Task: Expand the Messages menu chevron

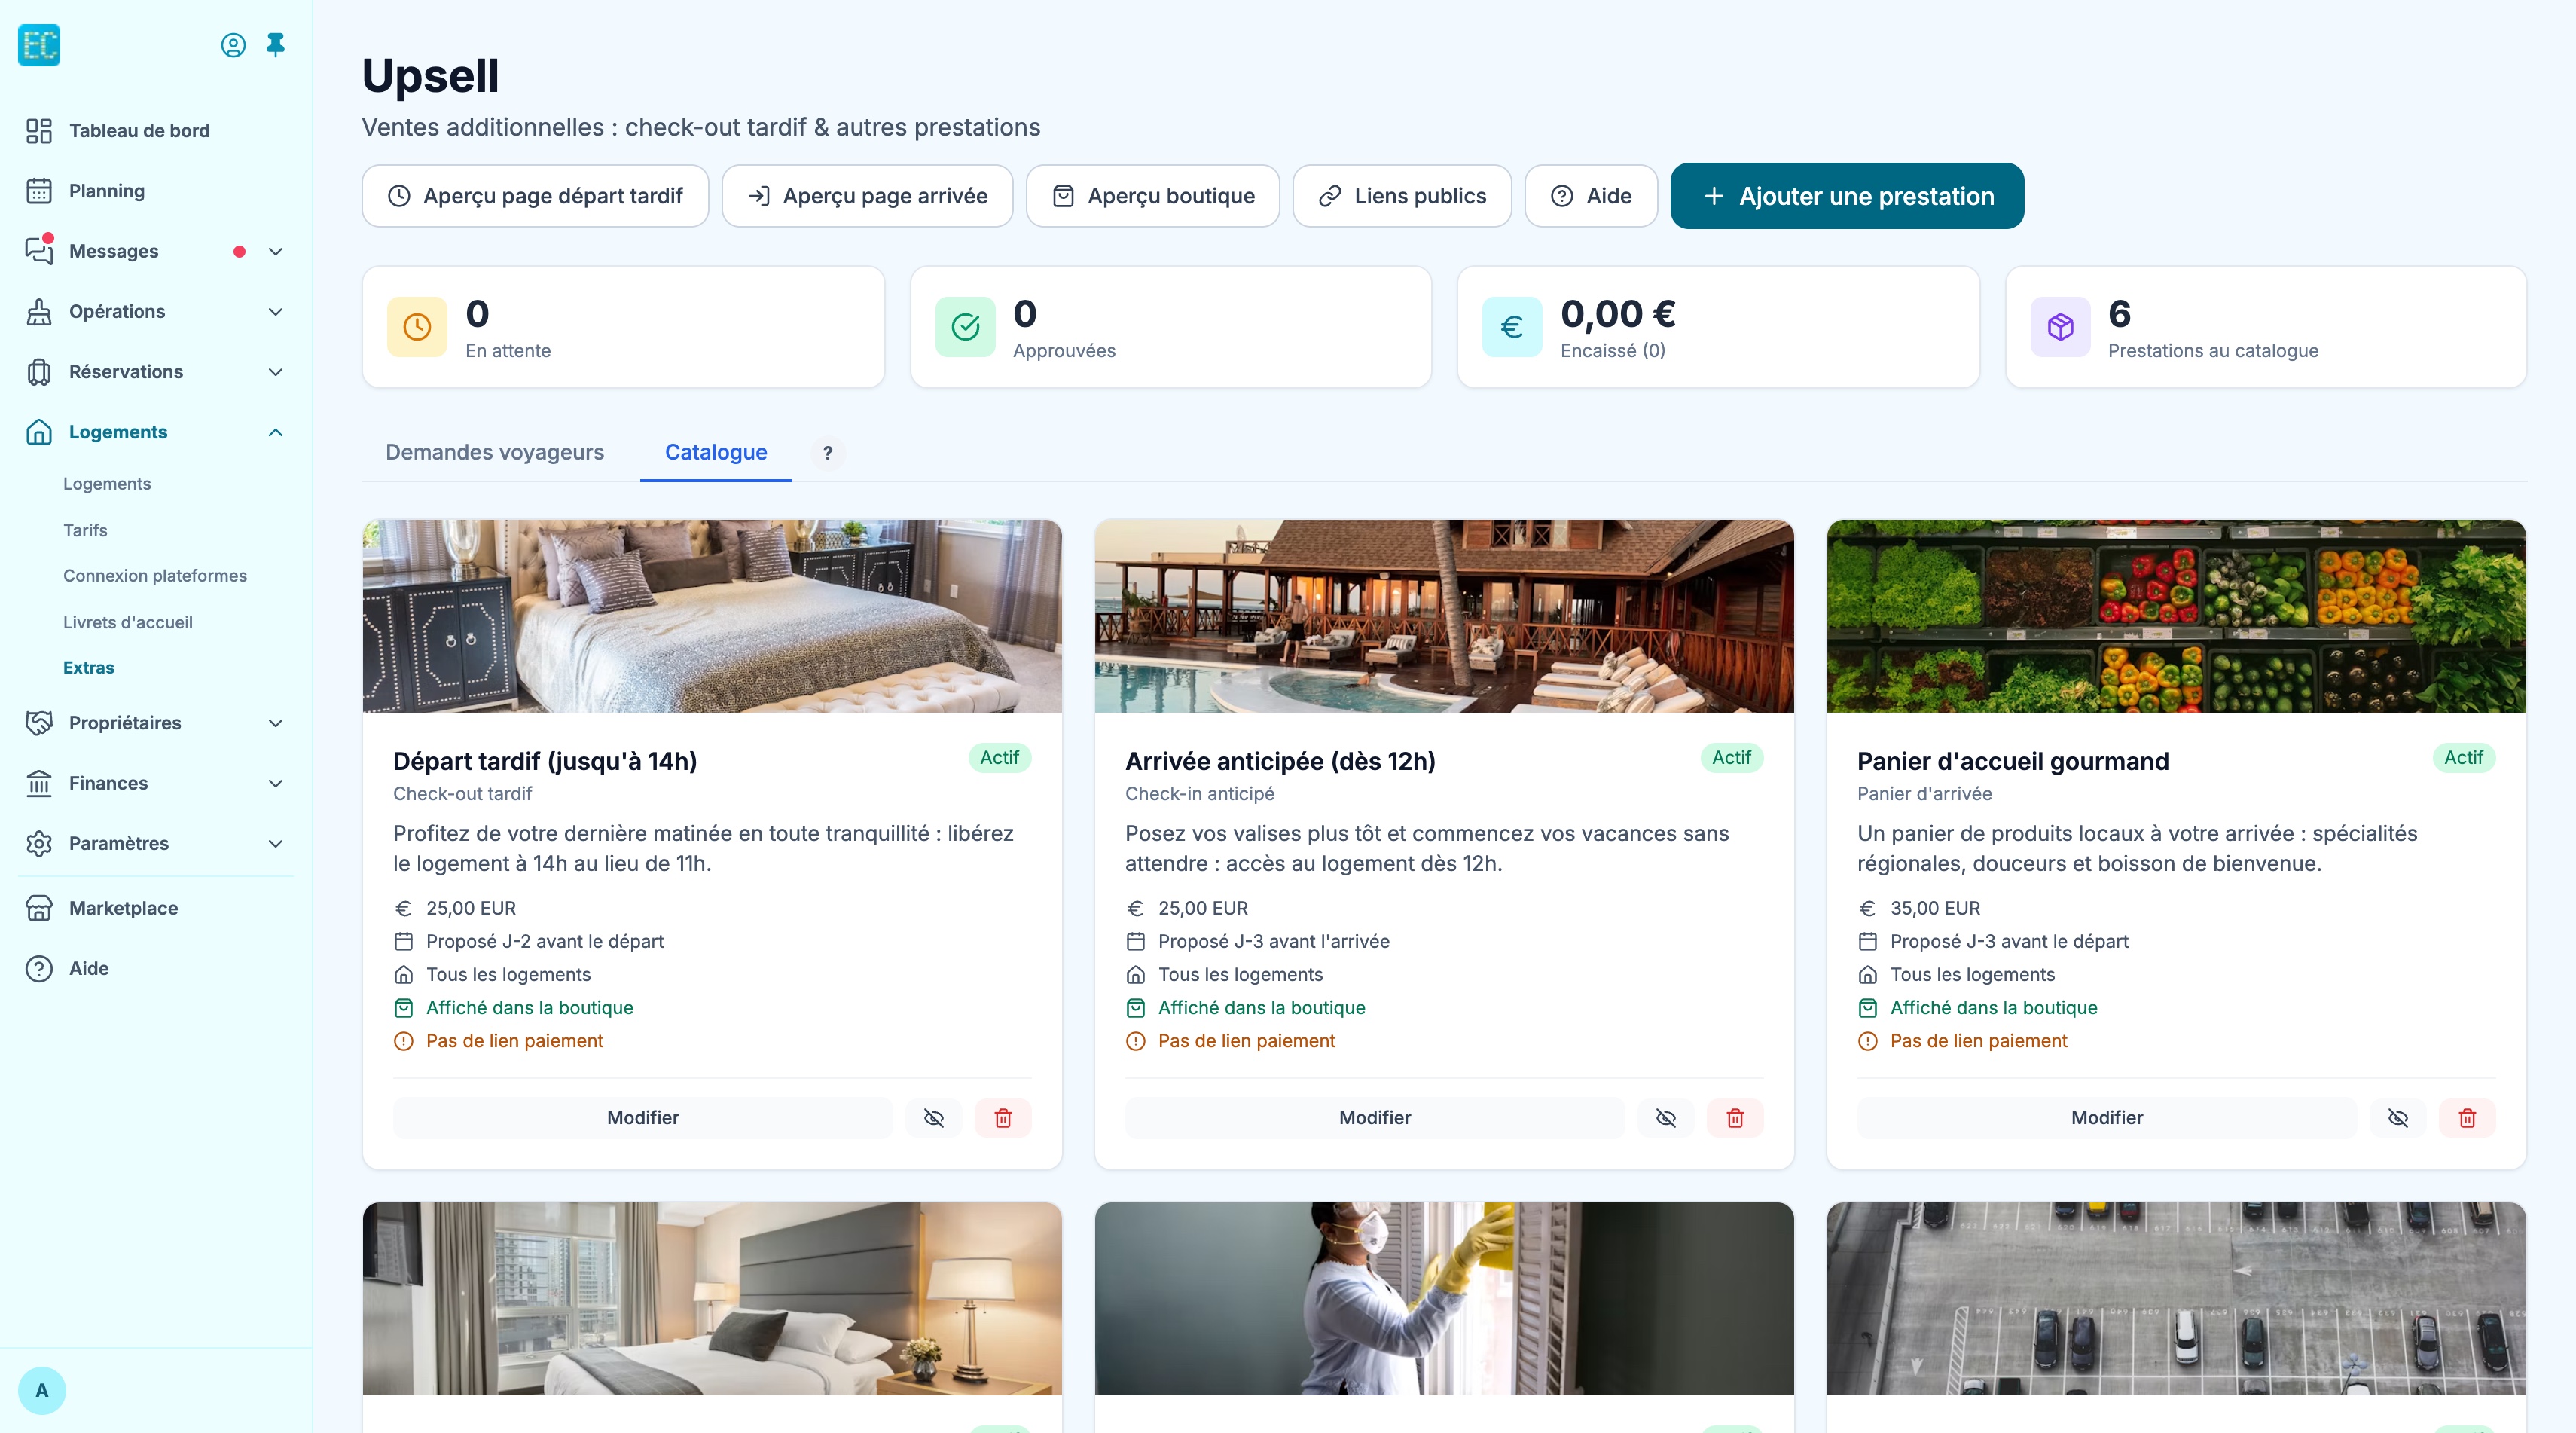Action: [x=276, y=251]
